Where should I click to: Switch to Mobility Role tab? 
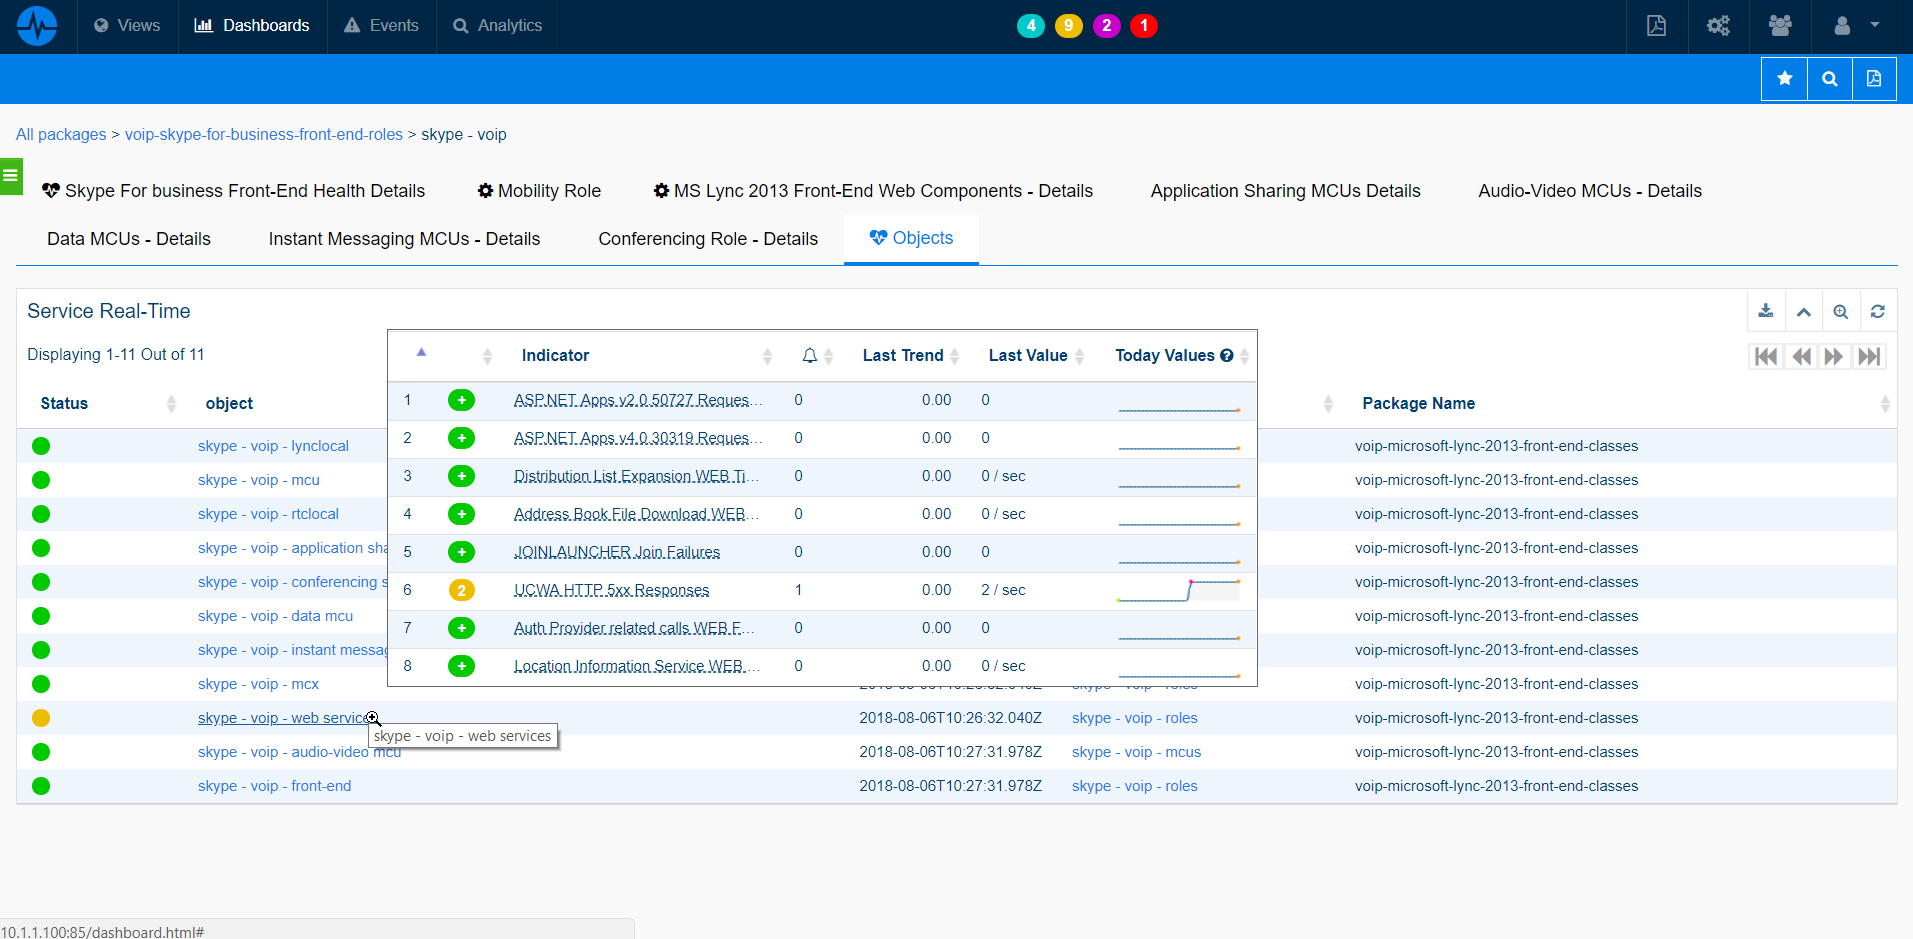coord(539,191)
